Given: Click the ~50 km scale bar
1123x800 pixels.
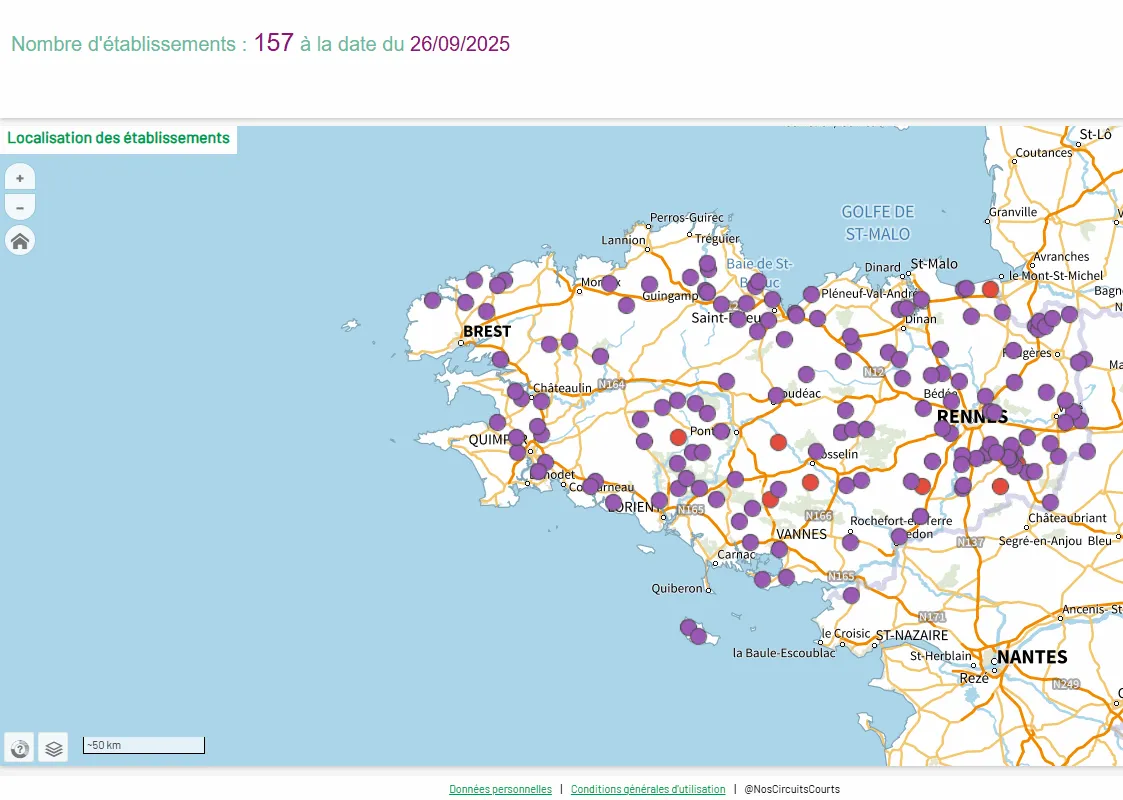Looking at the screenshot, I should (143, 745).
